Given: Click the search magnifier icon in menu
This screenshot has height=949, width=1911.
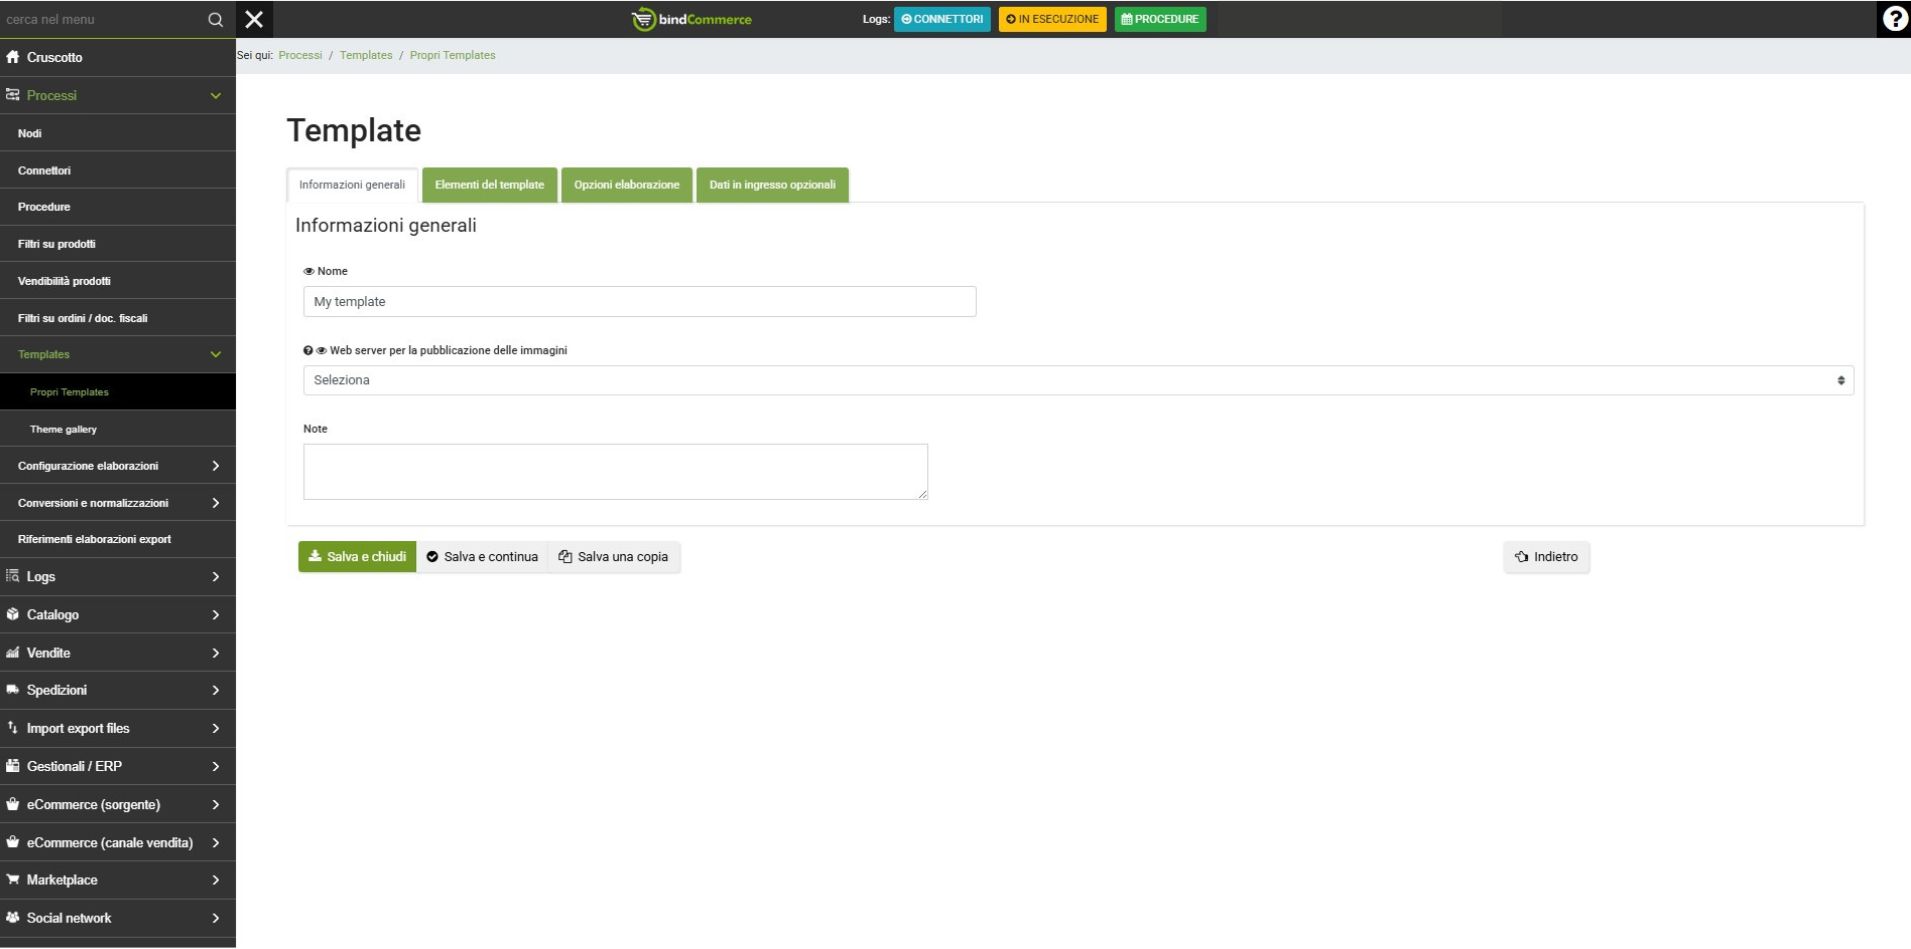Looking at the screenshot, I should 215,20.
